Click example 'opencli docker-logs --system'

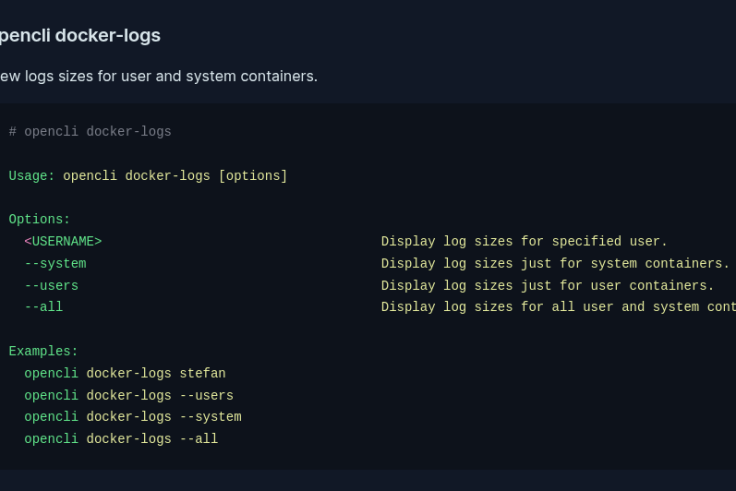[133, 417]
